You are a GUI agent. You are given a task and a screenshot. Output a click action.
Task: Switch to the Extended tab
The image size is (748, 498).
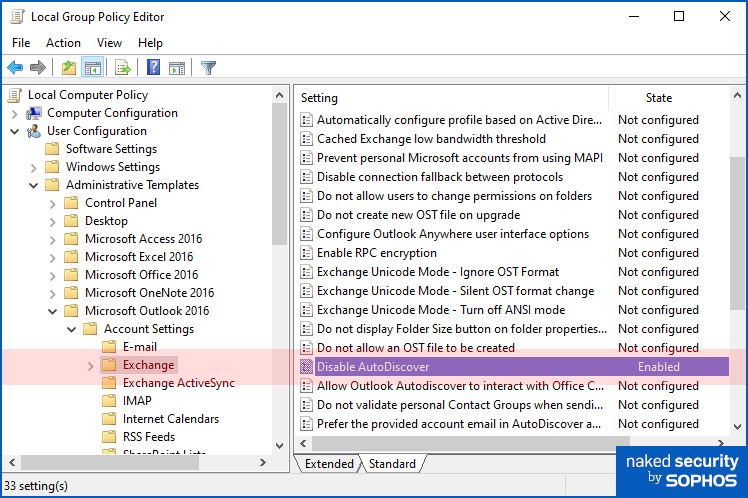click(x=329, y=464)
